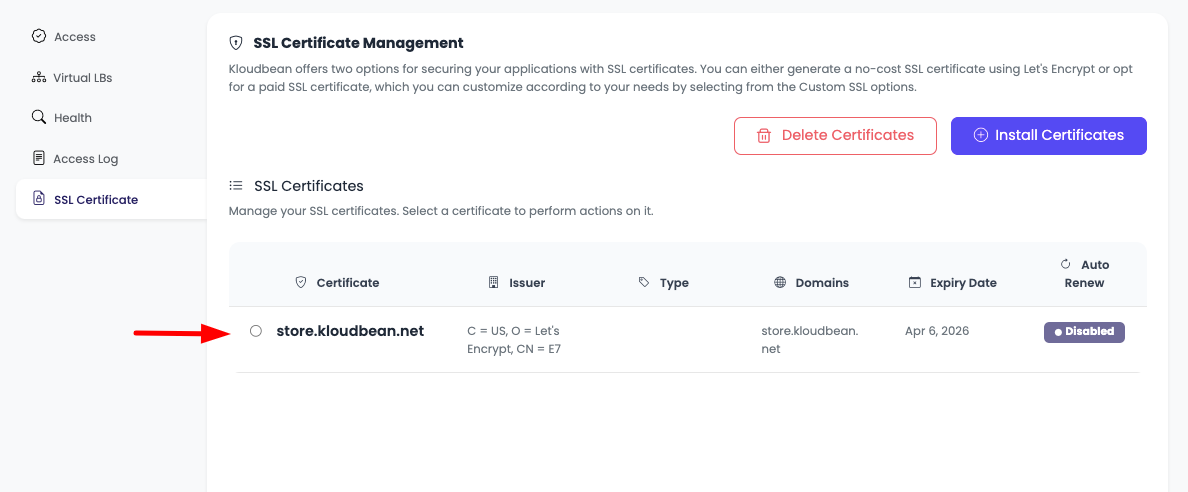Click the Auto Renew refresh icon
The width and height of the screenshot is (1188, 492).
click(1065, 264)
